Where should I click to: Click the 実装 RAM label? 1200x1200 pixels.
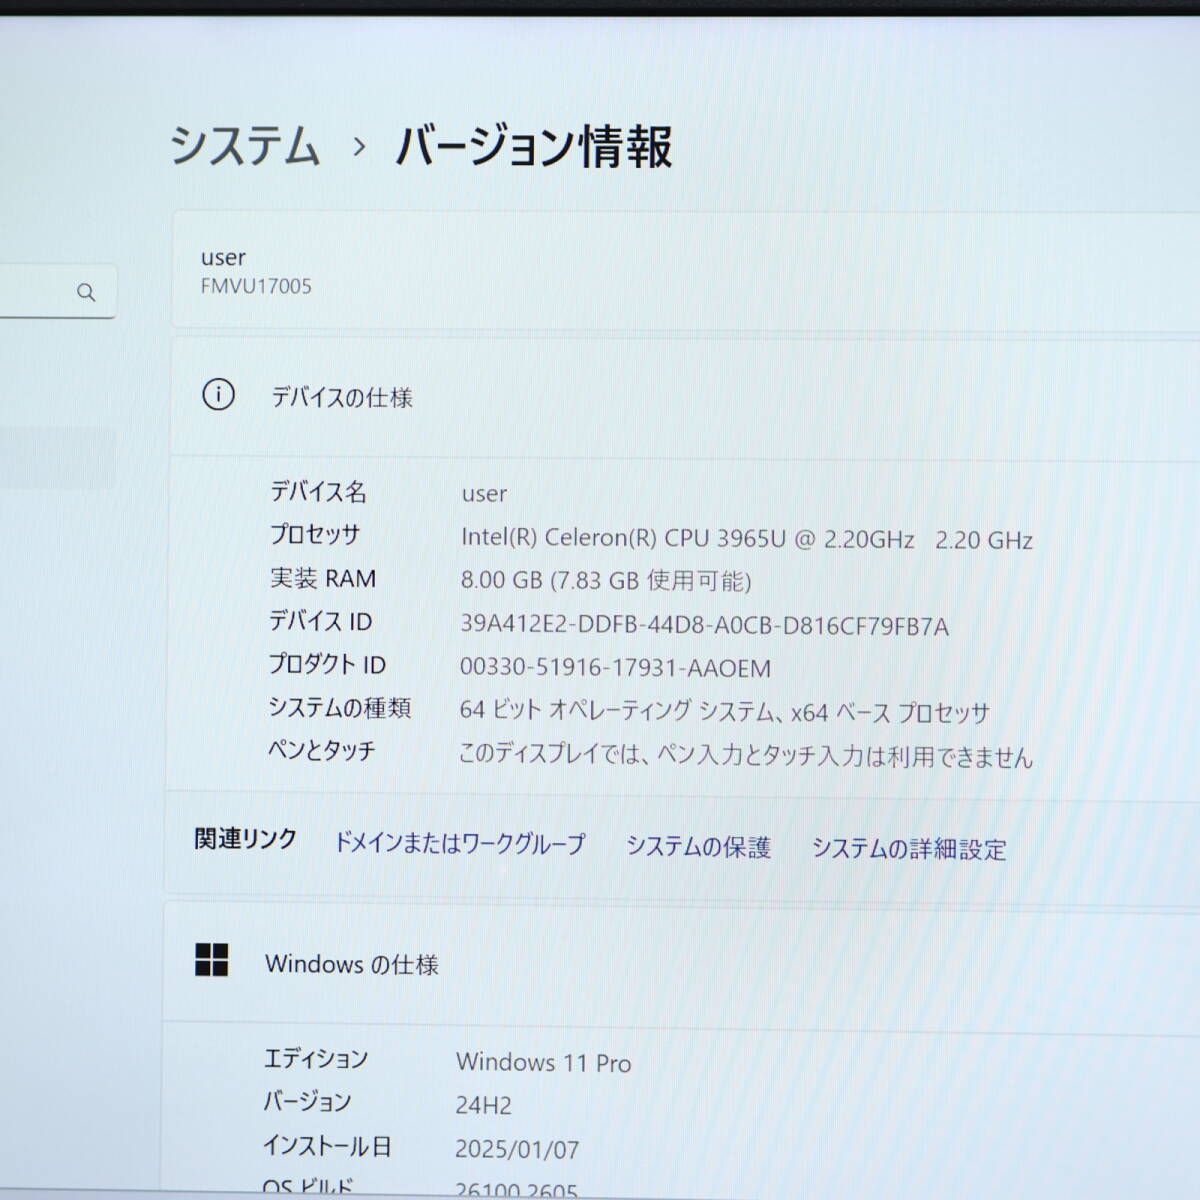tap(322, 578)
